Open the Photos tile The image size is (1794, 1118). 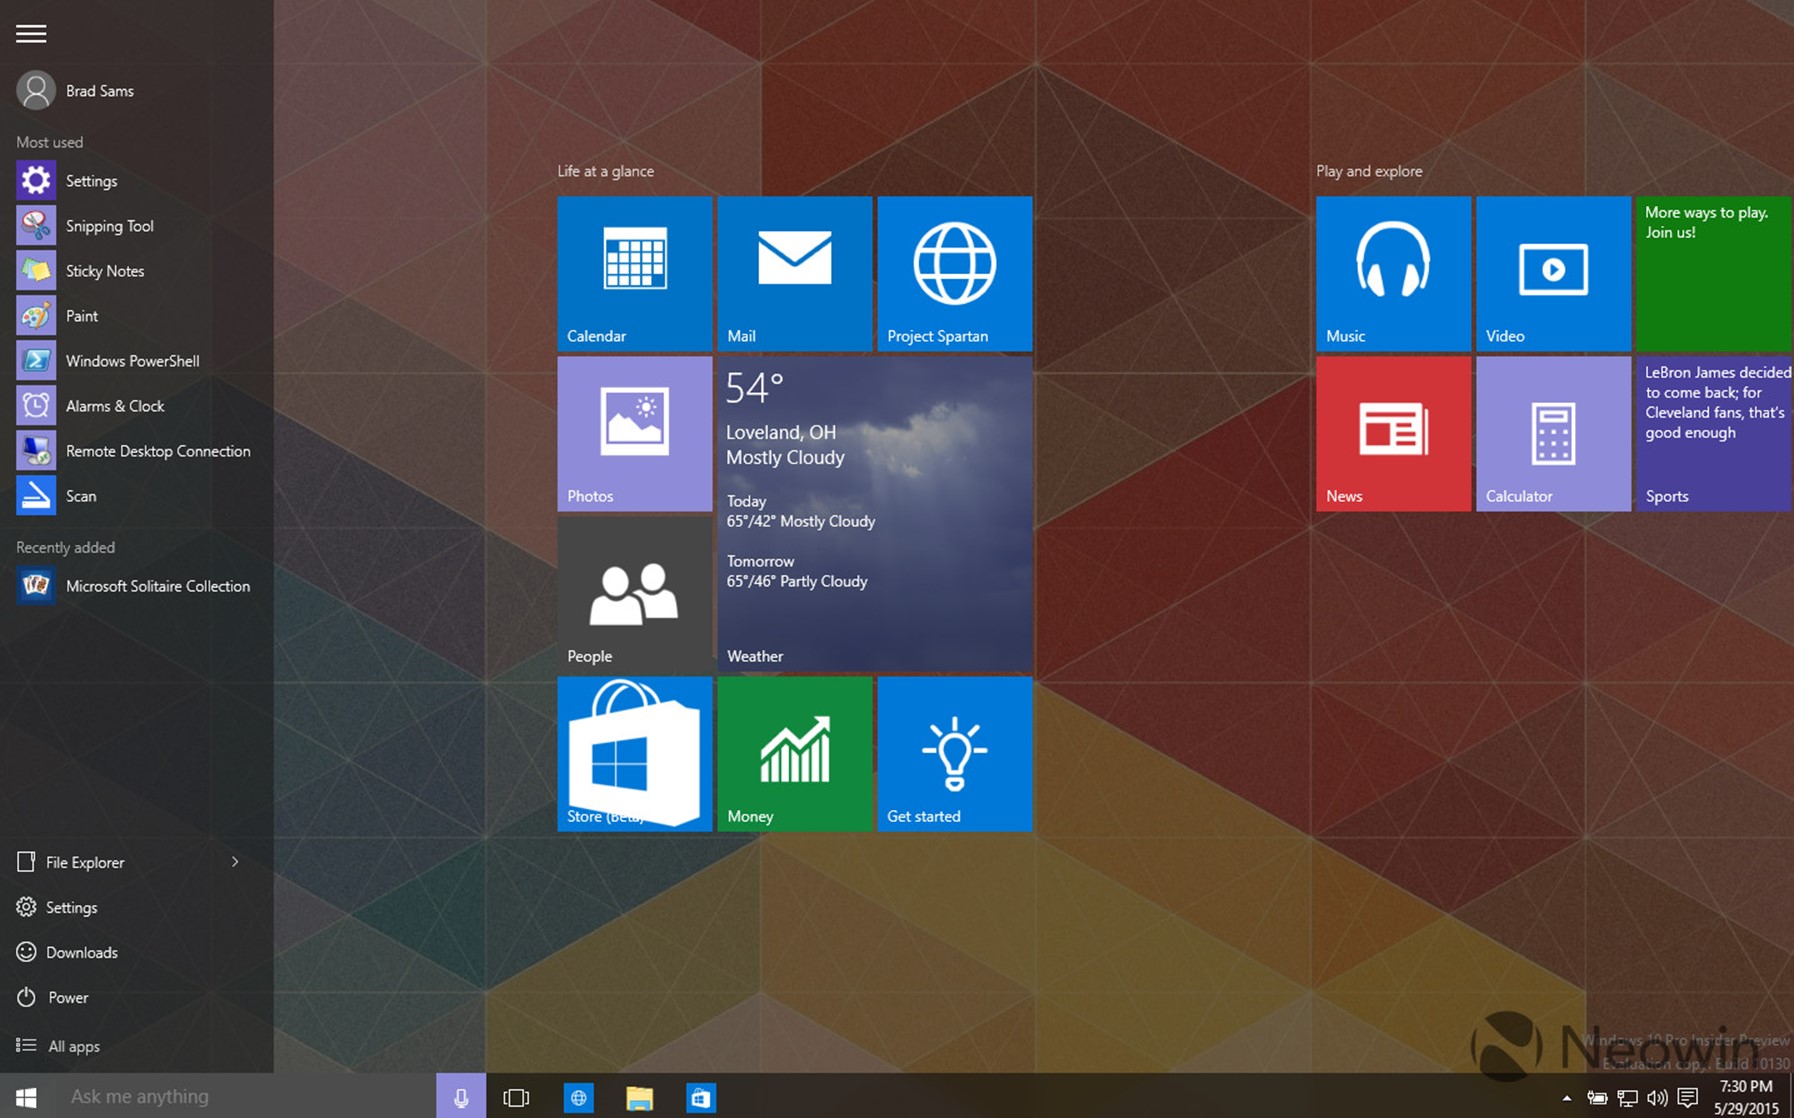(x=634, y=432)
